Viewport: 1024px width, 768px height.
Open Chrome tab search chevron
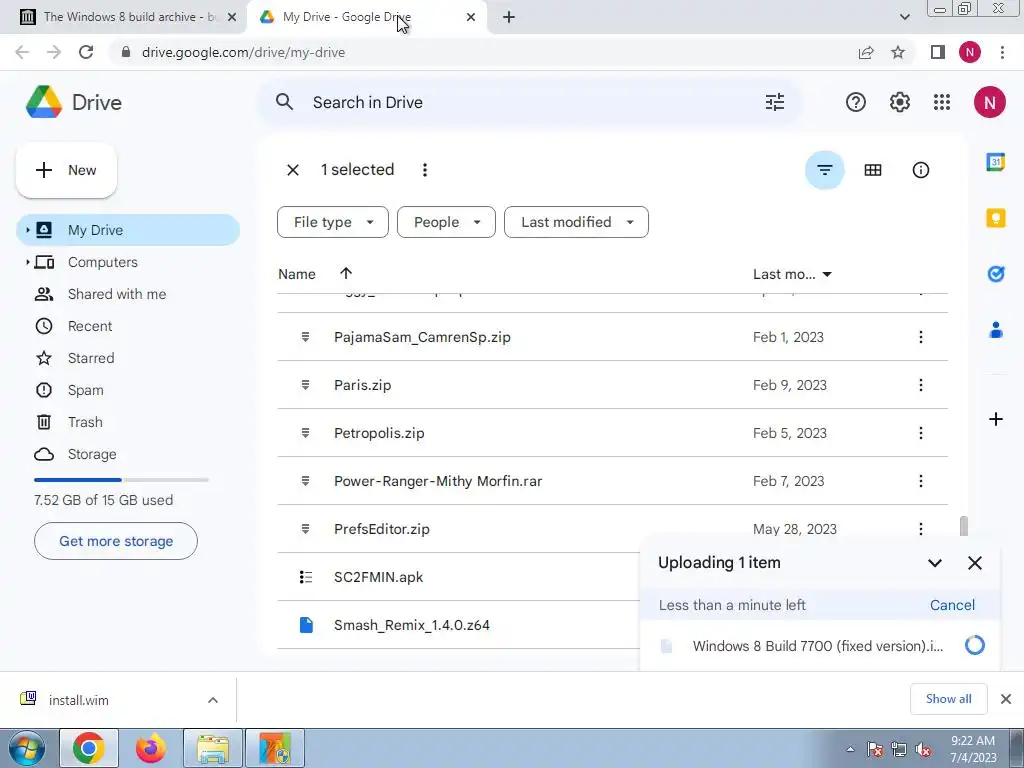904,17
